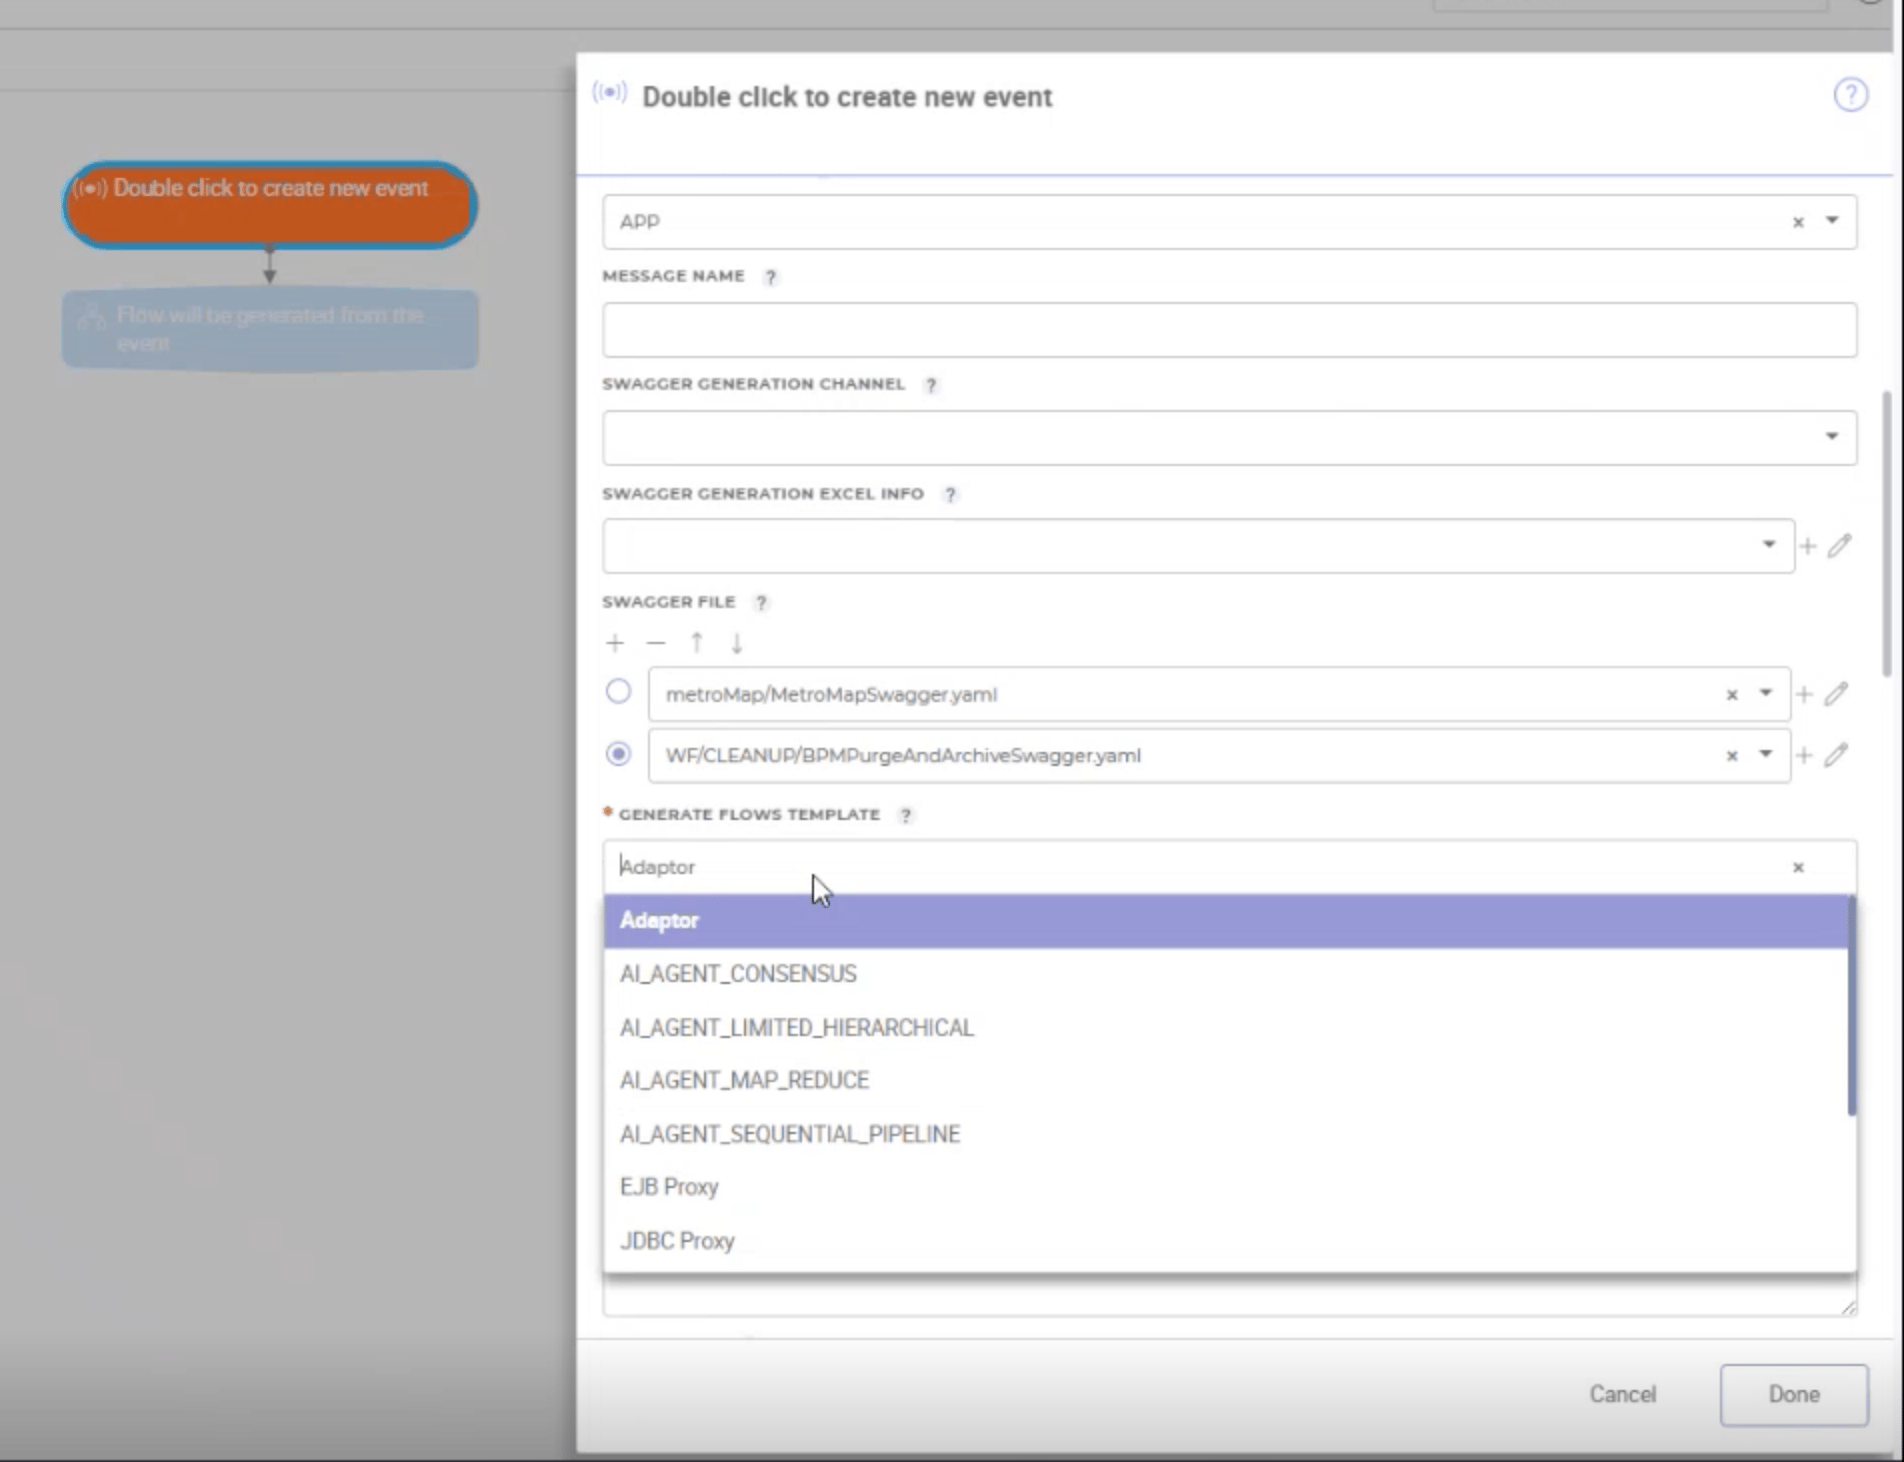This screenshot has width=1904, height=1462.
Task: Select the JDBC Proxy template option
Action: pyautogui.click(x=677, y=1241)
